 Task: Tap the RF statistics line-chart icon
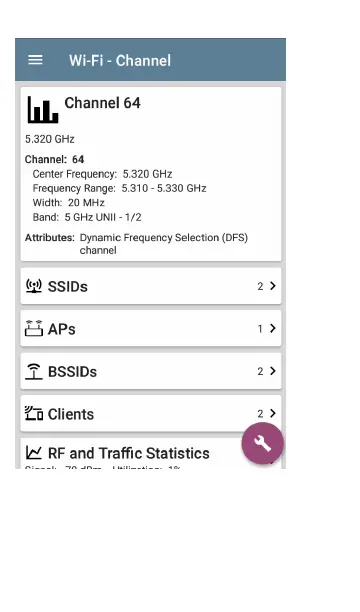coord(34,453)
